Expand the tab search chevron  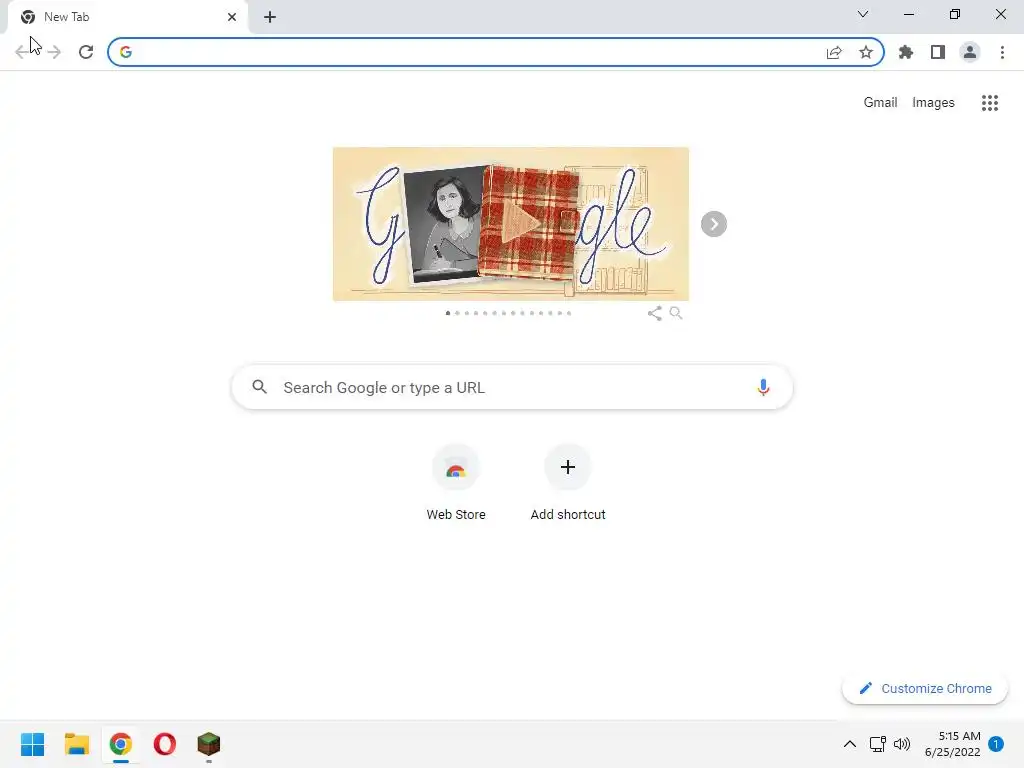coord(863,14)
